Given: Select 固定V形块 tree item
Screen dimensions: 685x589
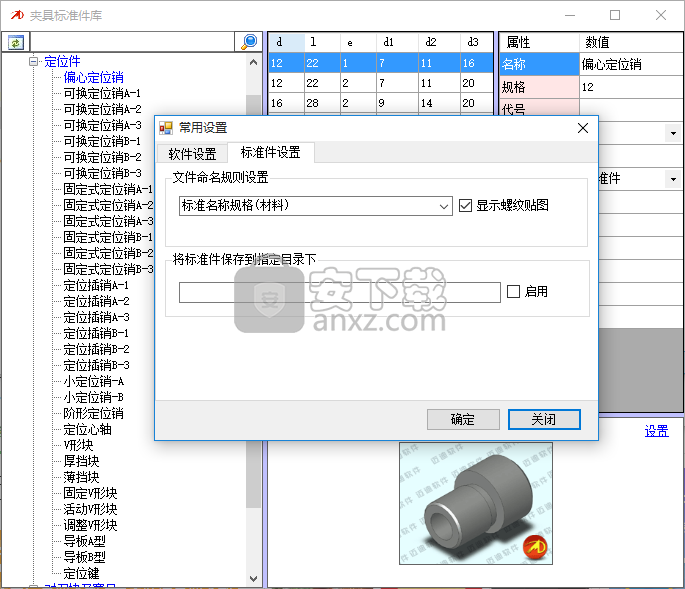Looking at the screenshot, I should point(90,493).
